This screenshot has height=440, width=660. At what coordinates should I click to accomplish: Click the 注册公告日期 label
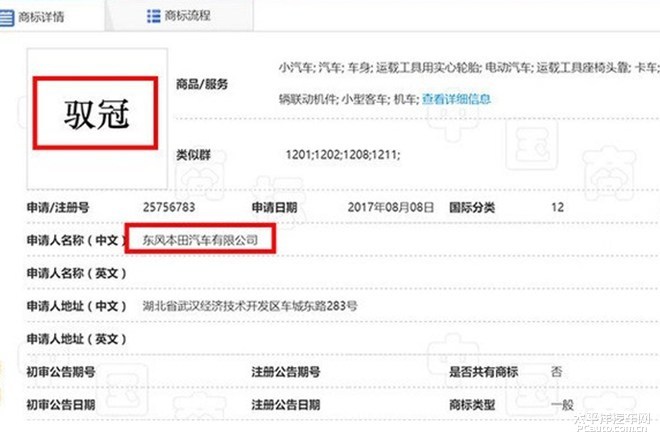pos(286,405)
